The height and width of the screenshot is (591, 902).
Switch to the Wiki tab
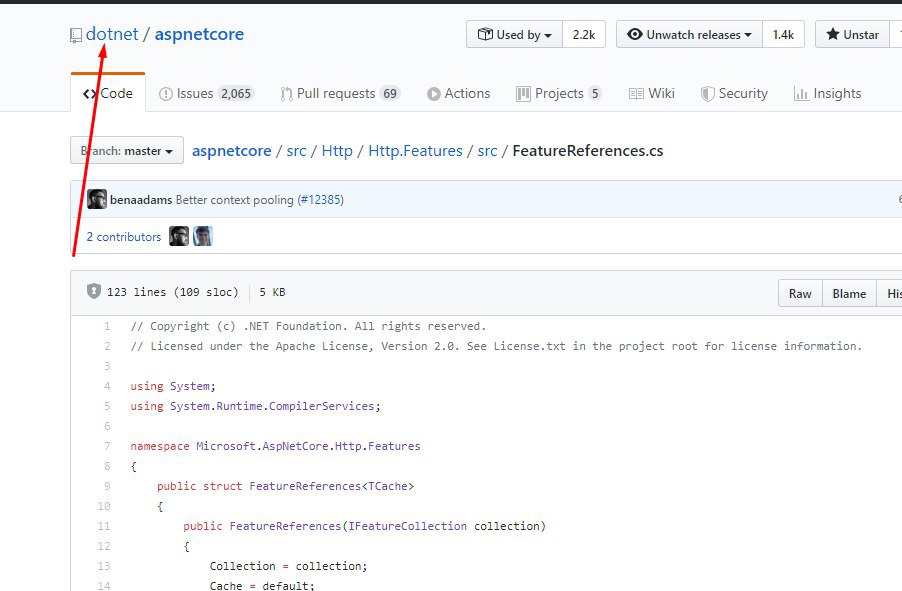pos(651,93)
